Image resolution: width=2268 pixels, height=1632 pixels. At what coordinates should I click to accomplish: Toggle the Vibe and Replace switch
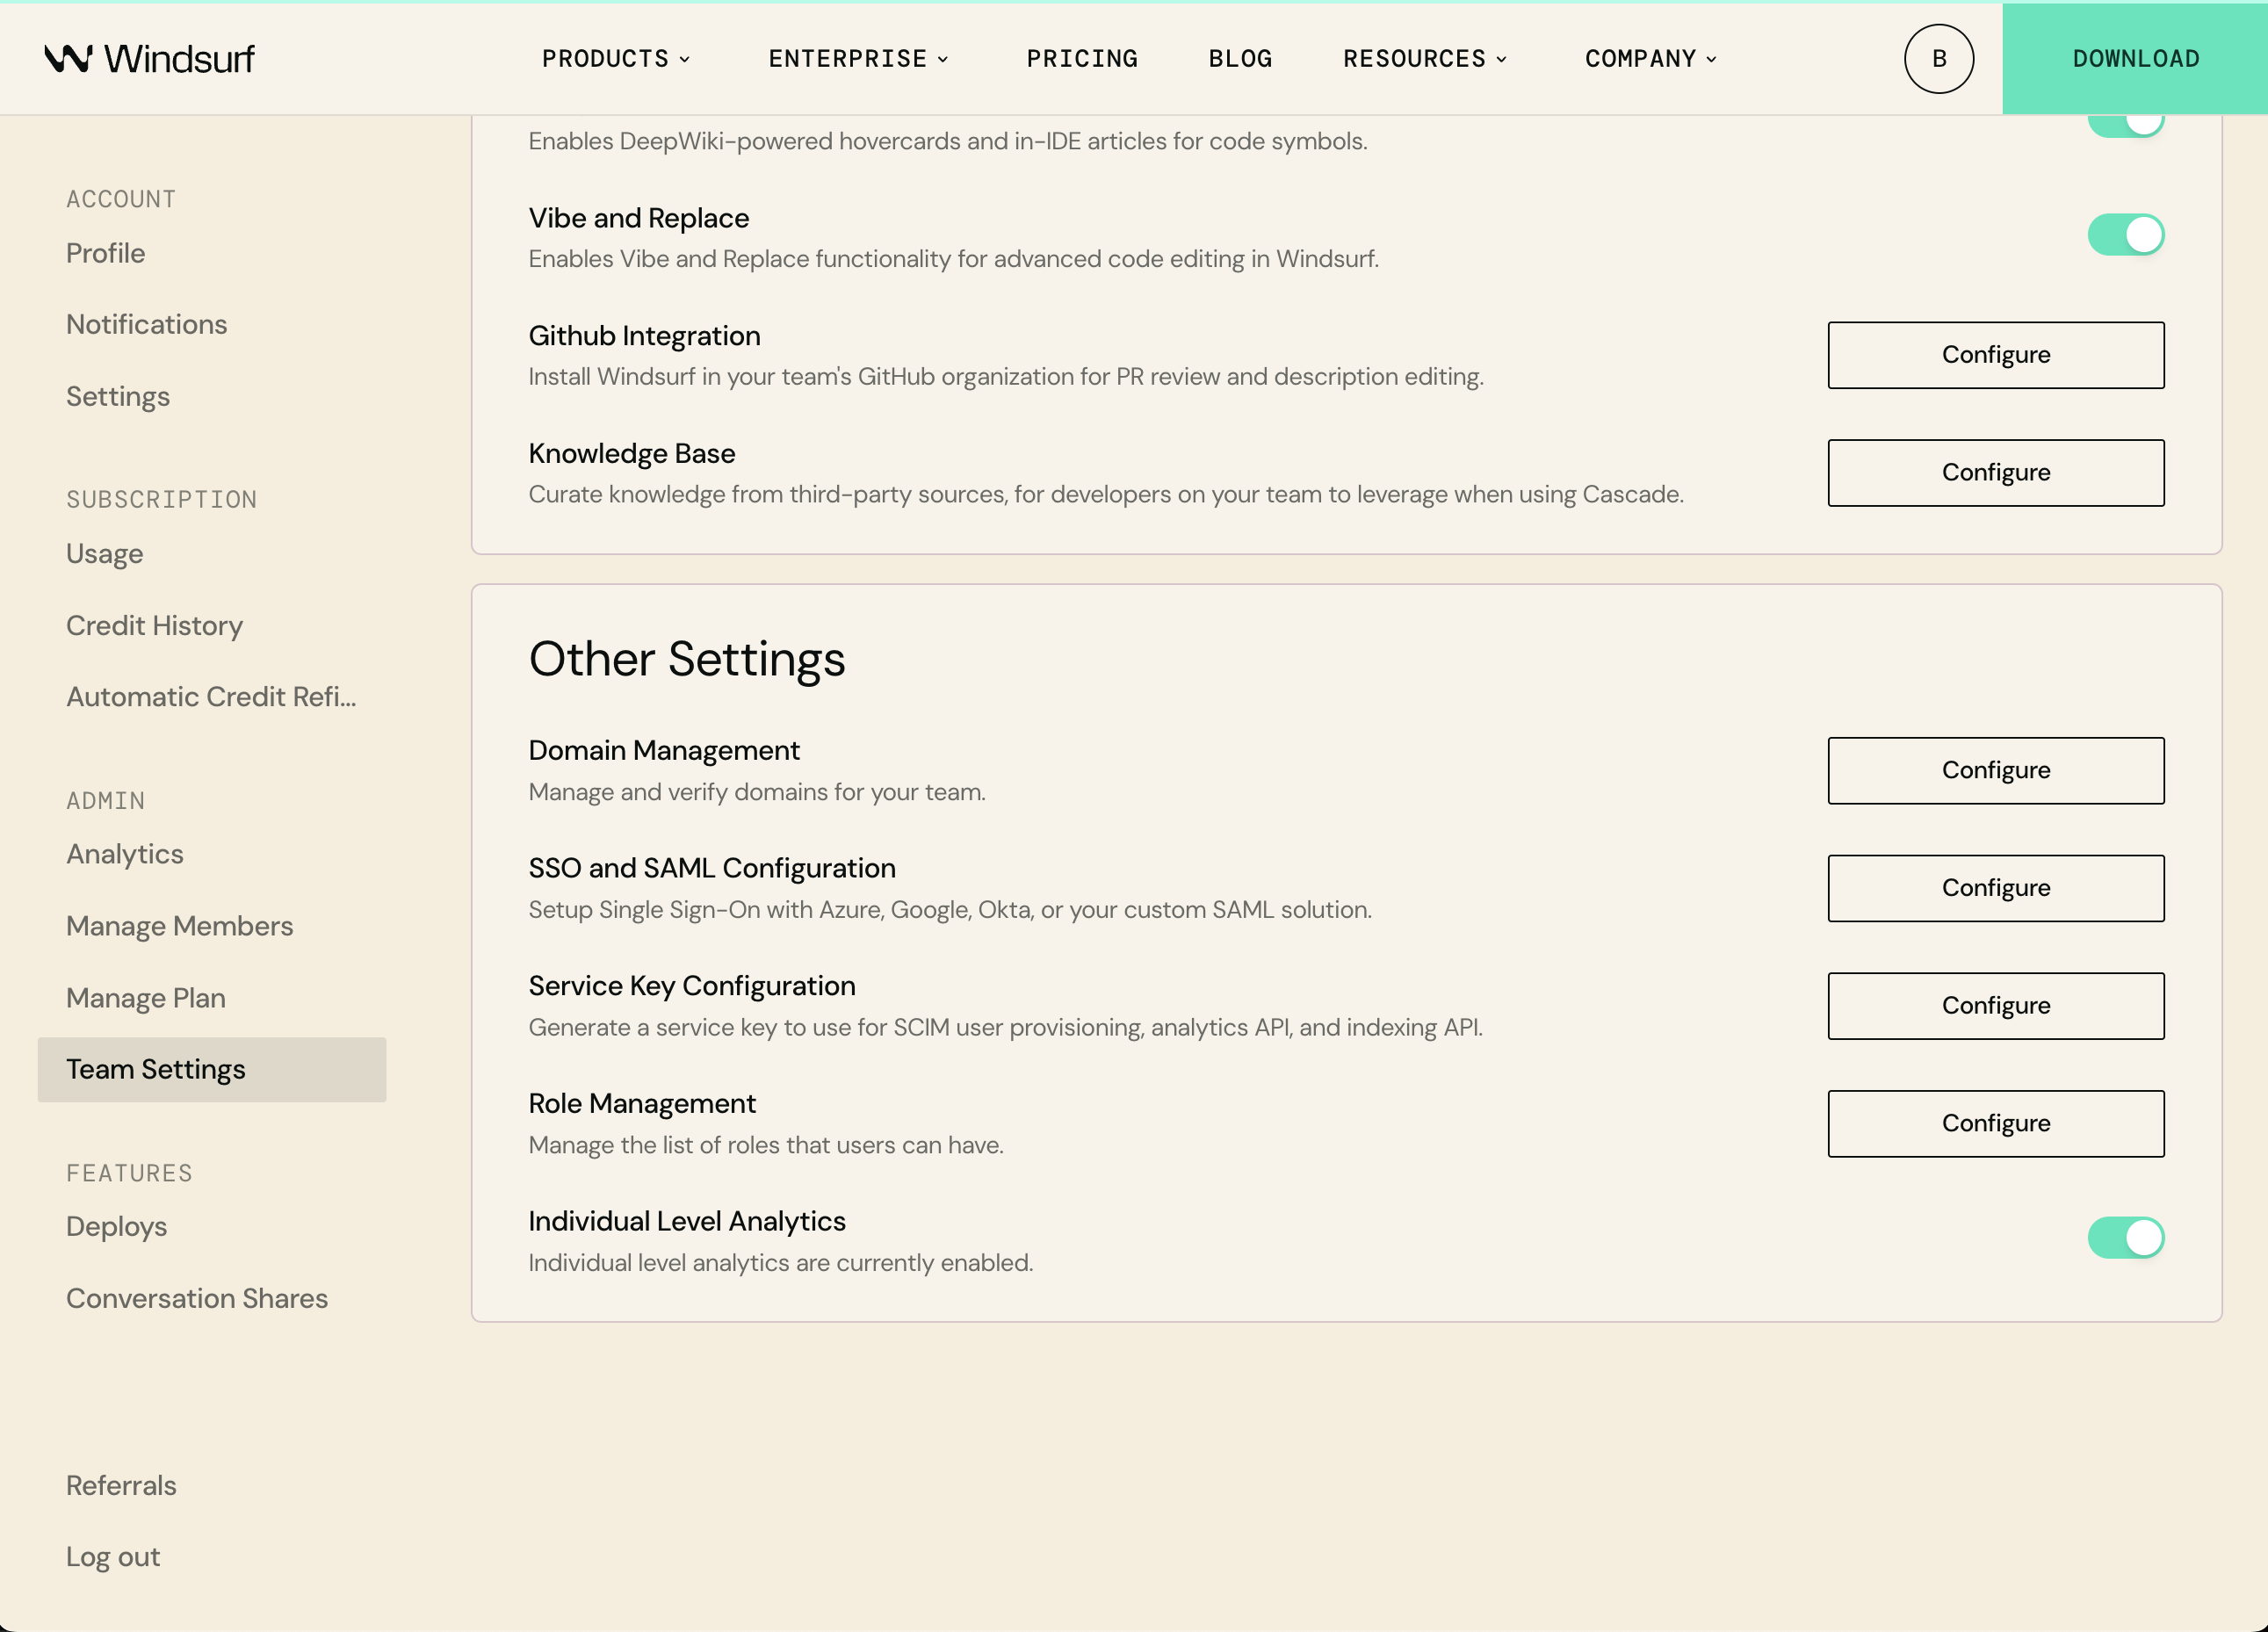point(2125,235)
